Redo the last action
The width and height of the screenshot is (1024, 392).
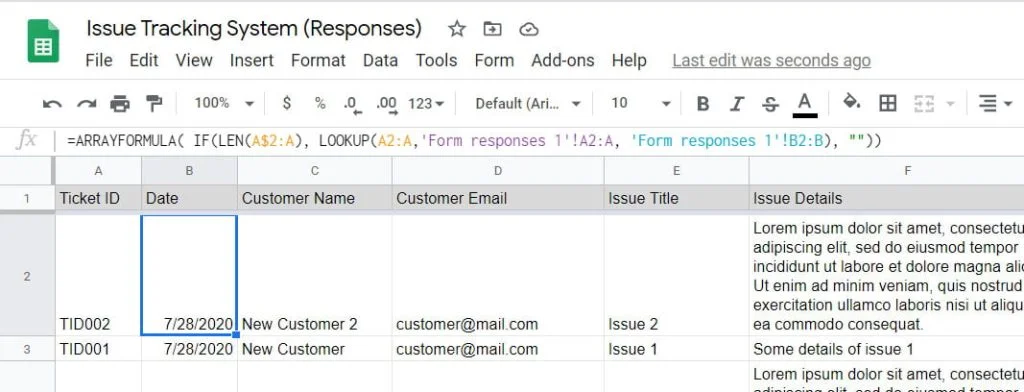point(86,103)
